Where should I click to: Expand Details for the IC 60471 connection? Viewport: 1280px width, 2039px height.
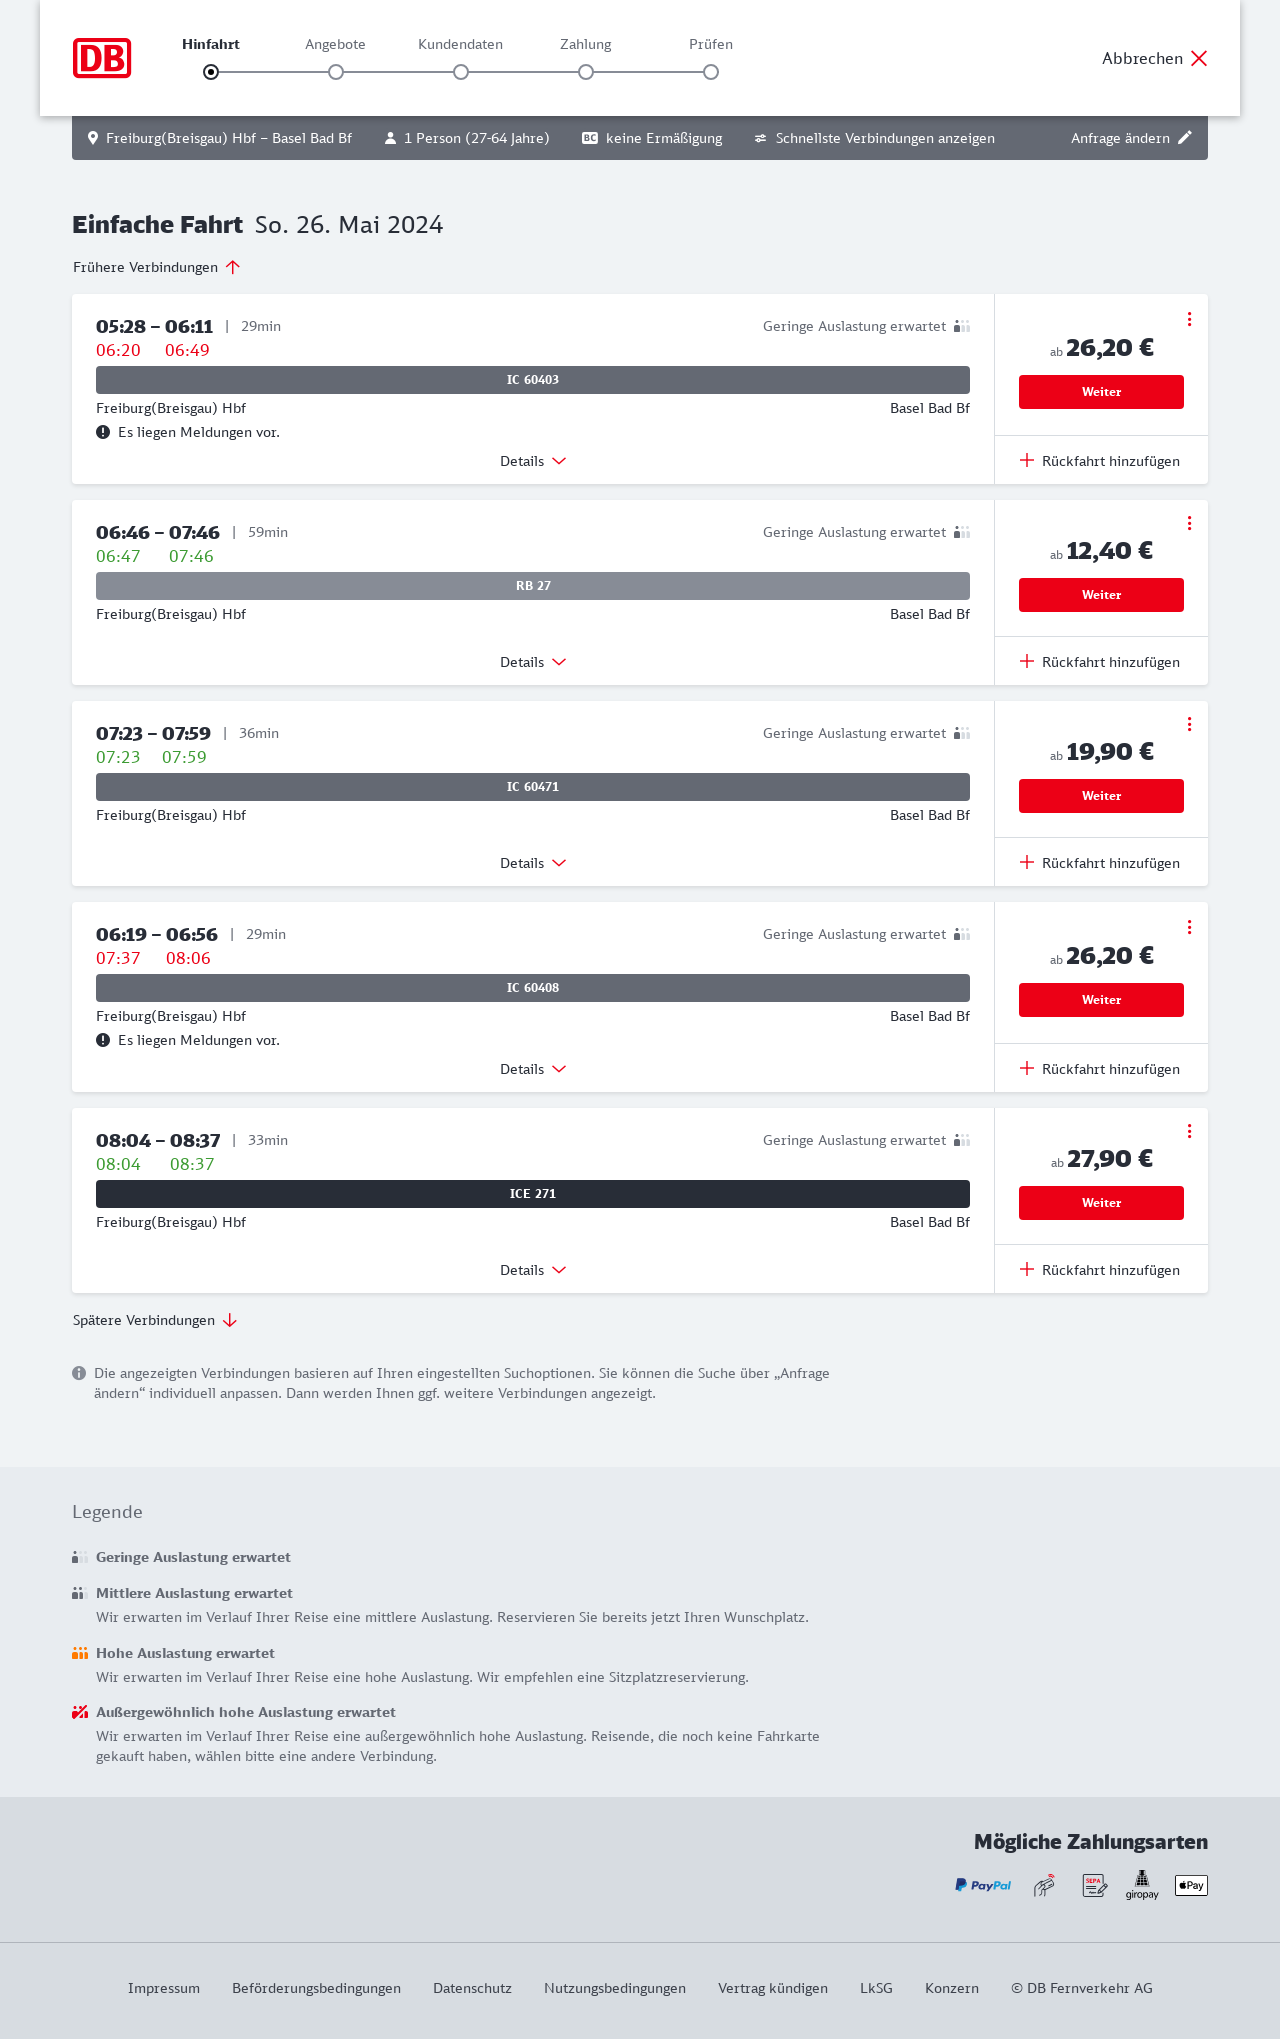(x=533, y=863)
